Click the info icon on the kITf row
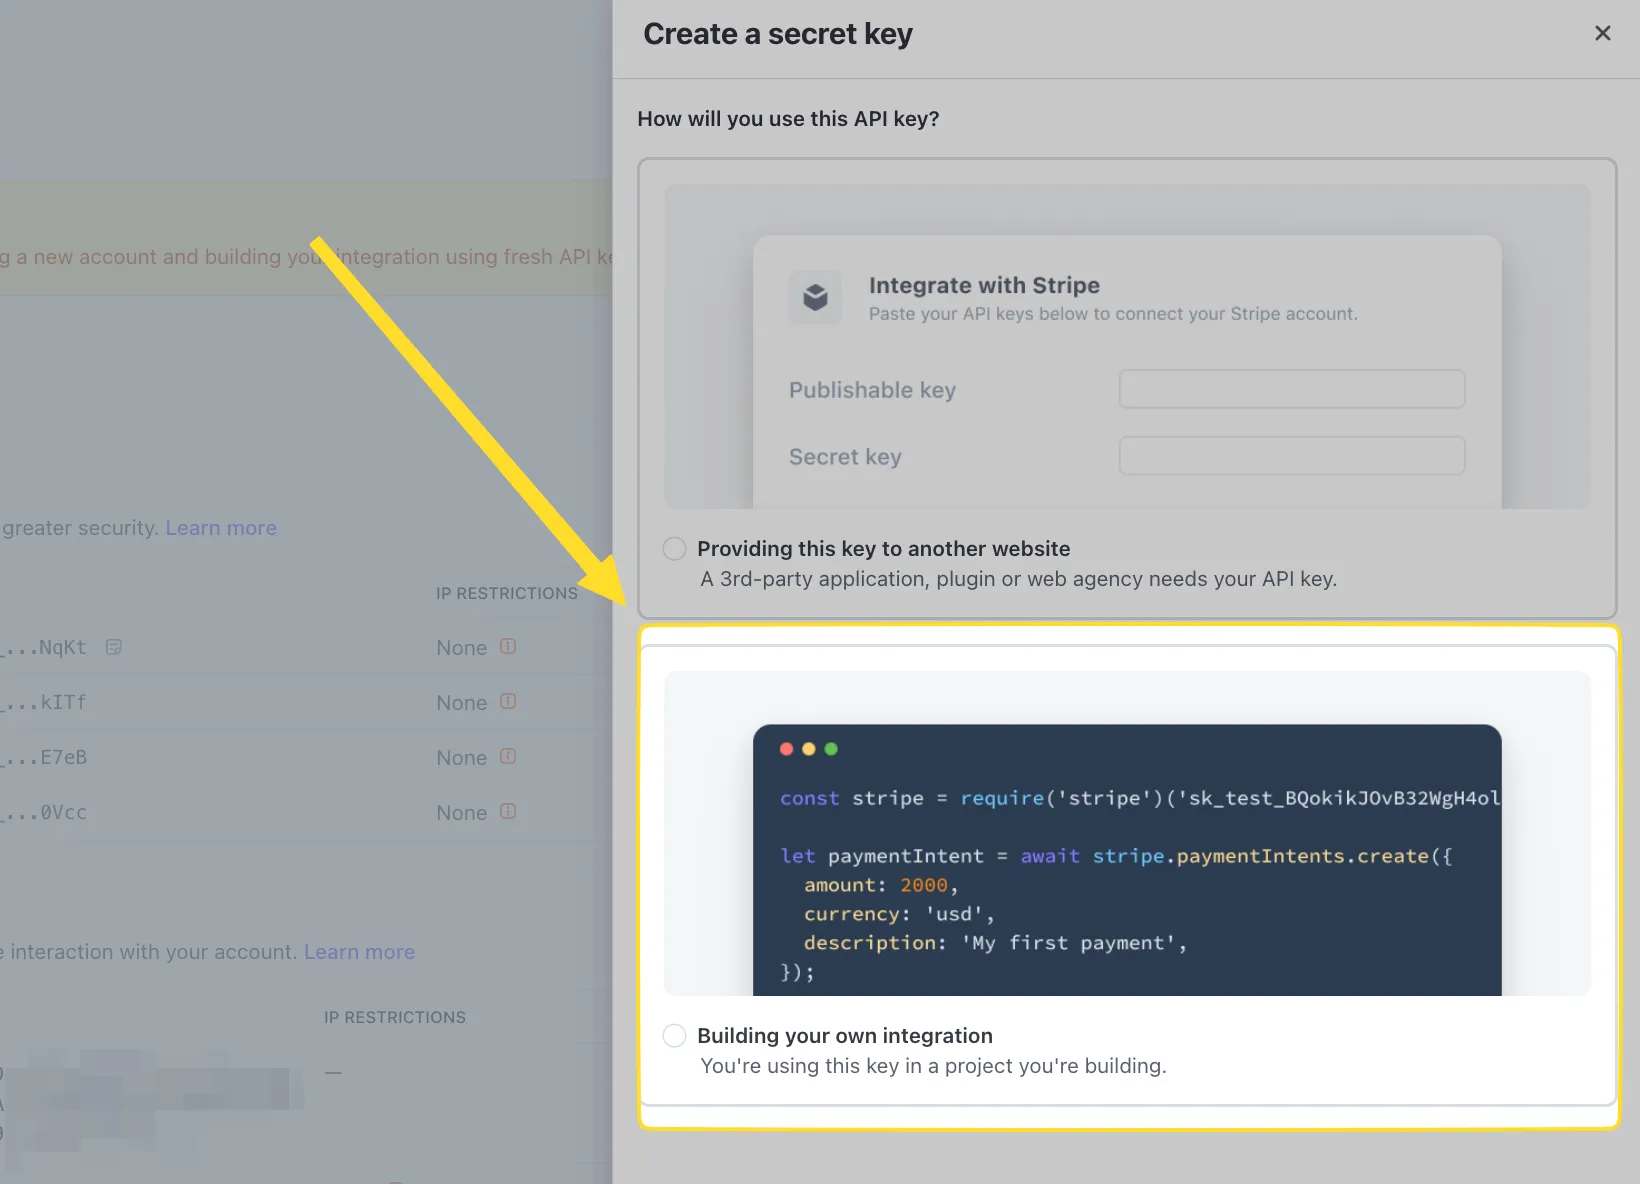The height and width of the screenshot is (1184, 1640). (508, 702)
